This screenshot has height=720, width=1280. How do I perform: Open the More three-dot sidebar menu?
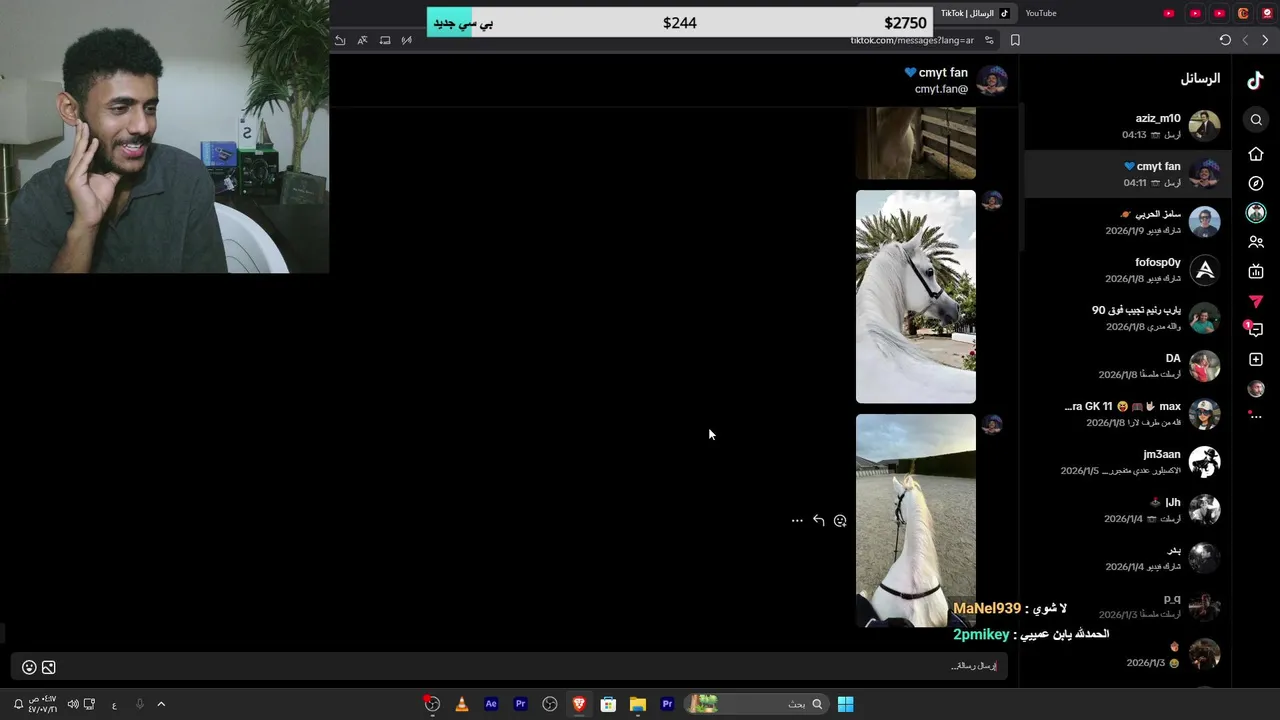[x=1256, y=416]
